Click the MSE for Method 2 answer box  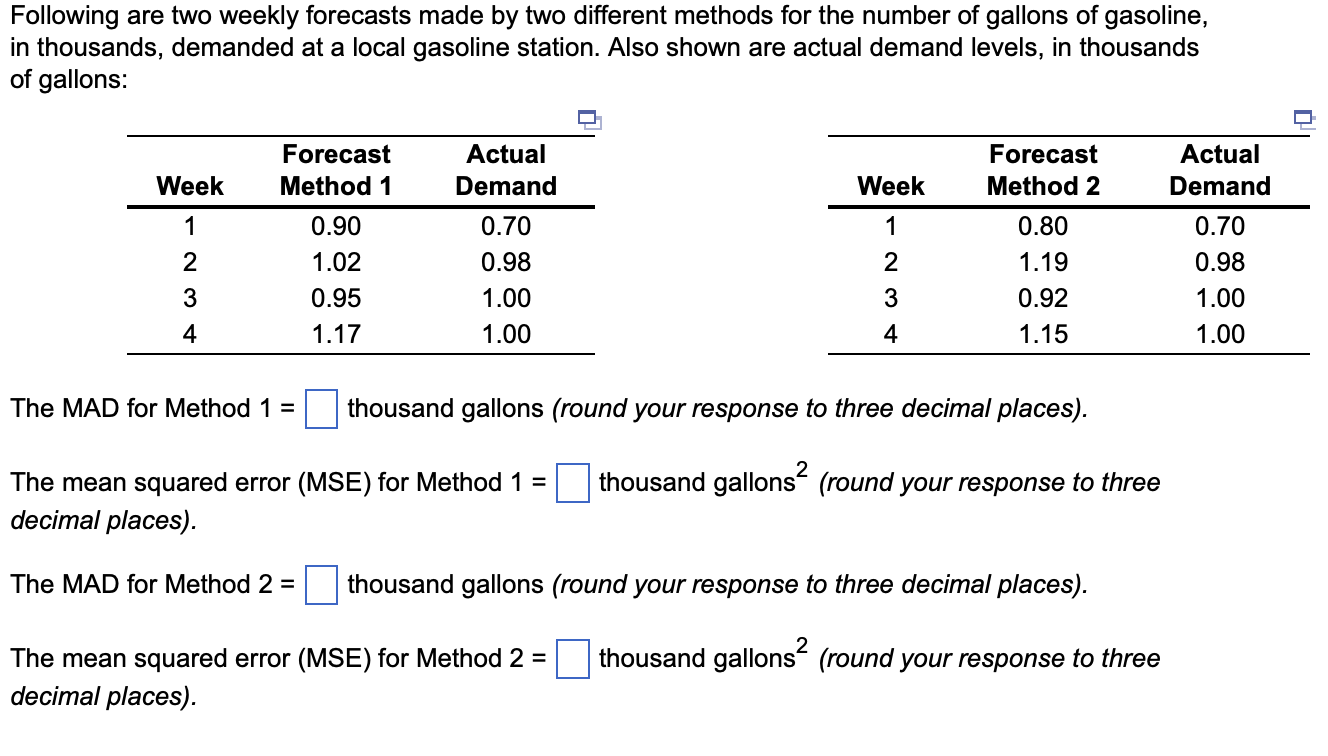571,660
